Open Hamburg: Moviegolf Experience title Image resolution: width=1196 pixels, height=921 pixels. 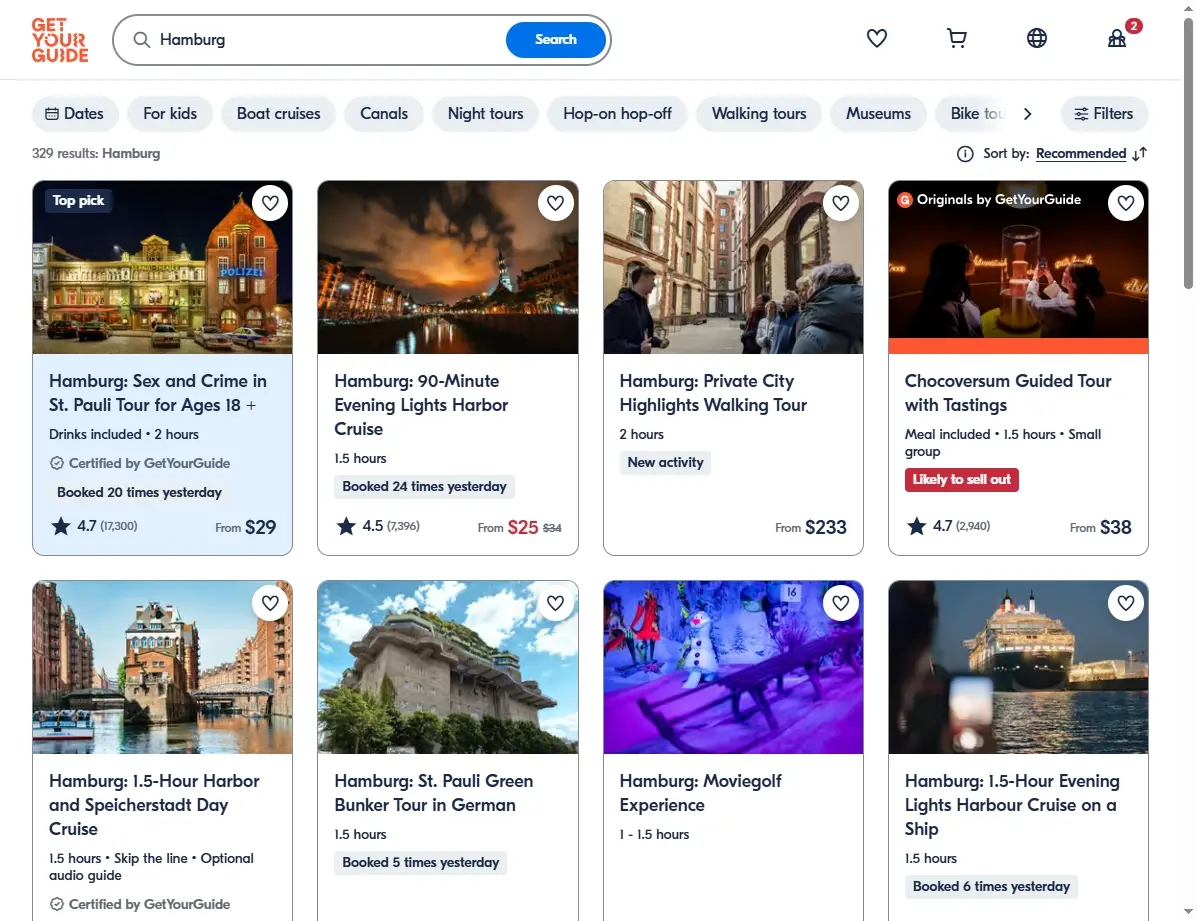[x=700, y=793]
